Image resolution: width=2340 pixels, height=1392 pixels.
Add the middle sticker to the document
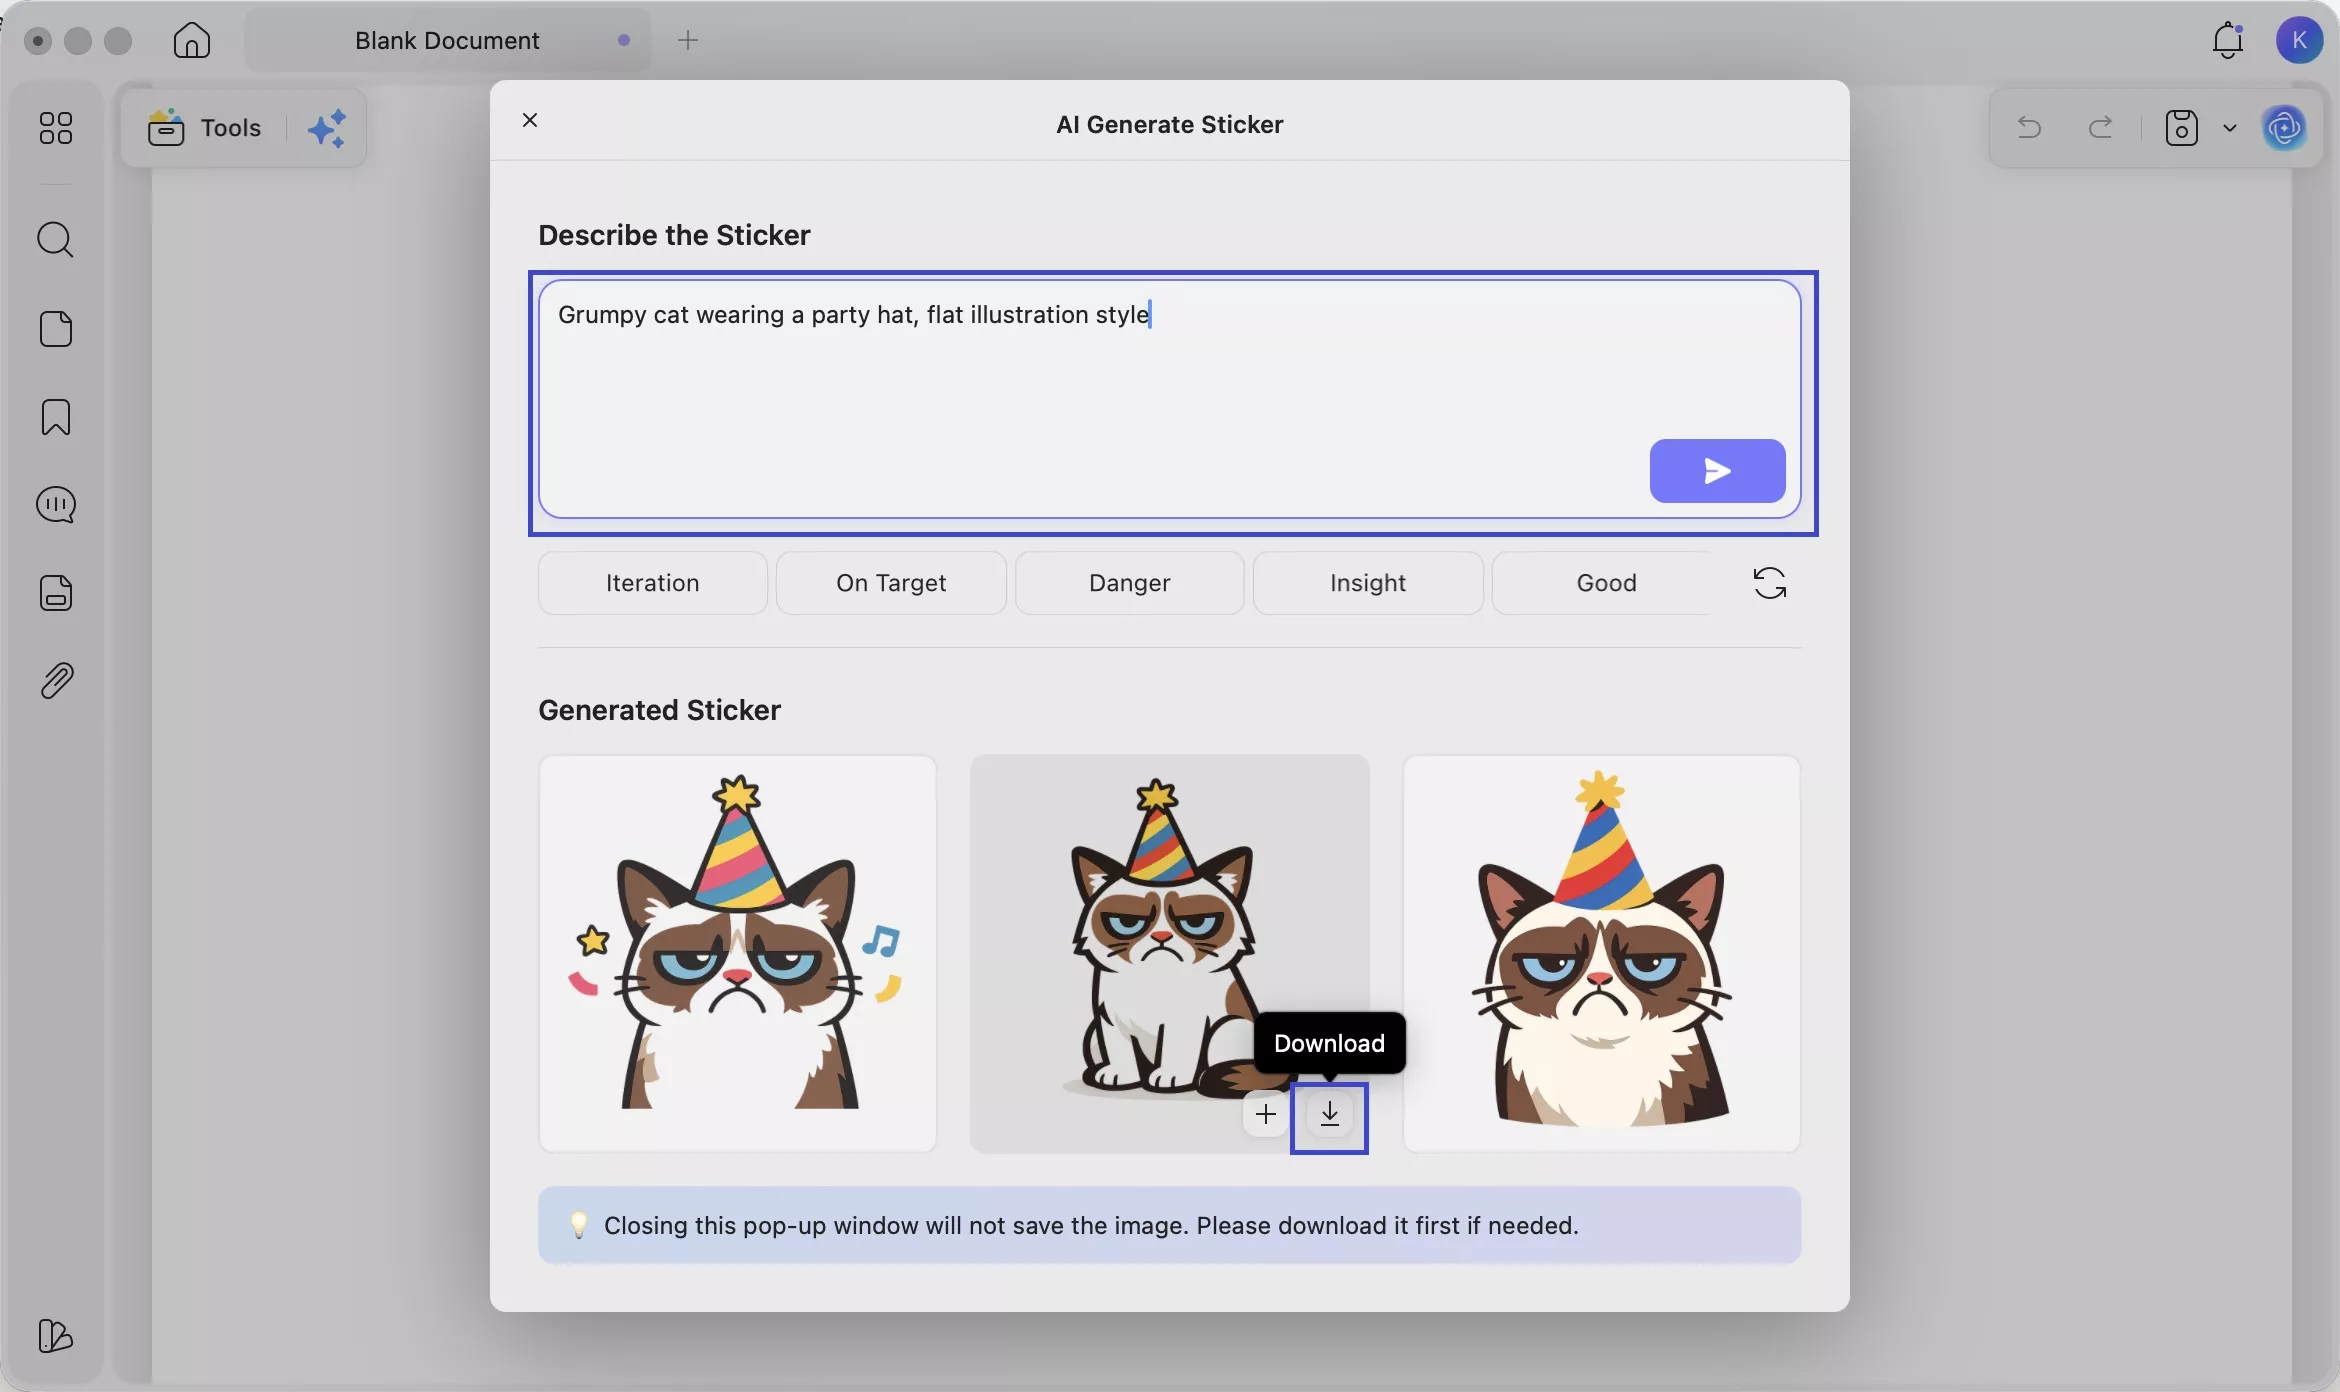pos(1264,1114)
